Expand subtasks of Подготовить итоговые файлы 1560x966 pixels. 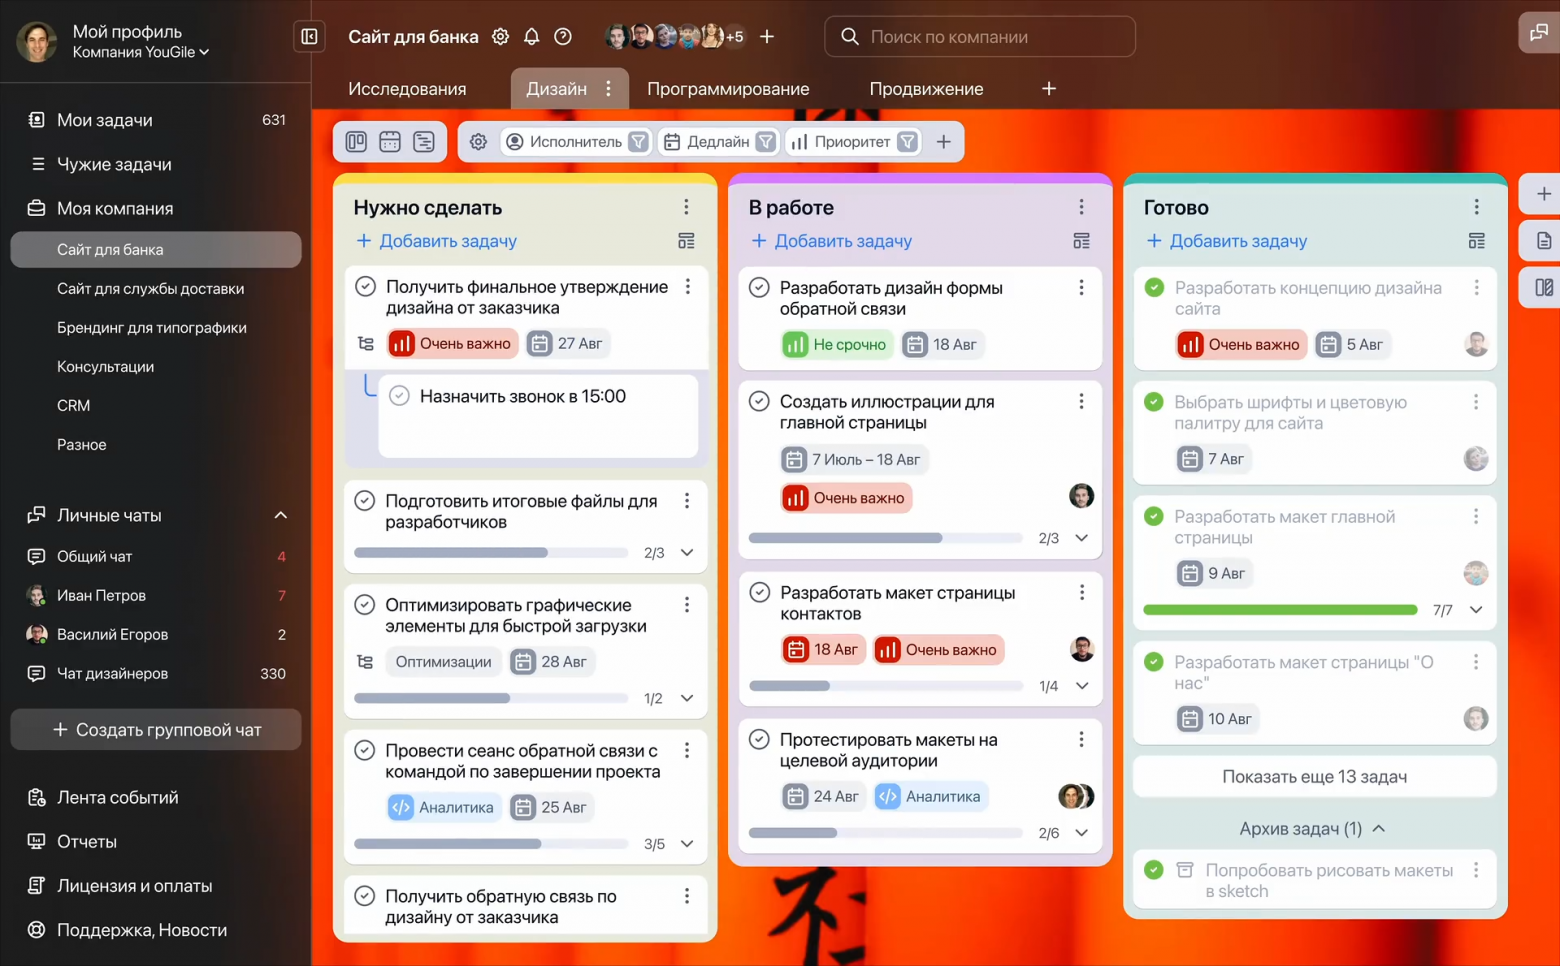687,553
